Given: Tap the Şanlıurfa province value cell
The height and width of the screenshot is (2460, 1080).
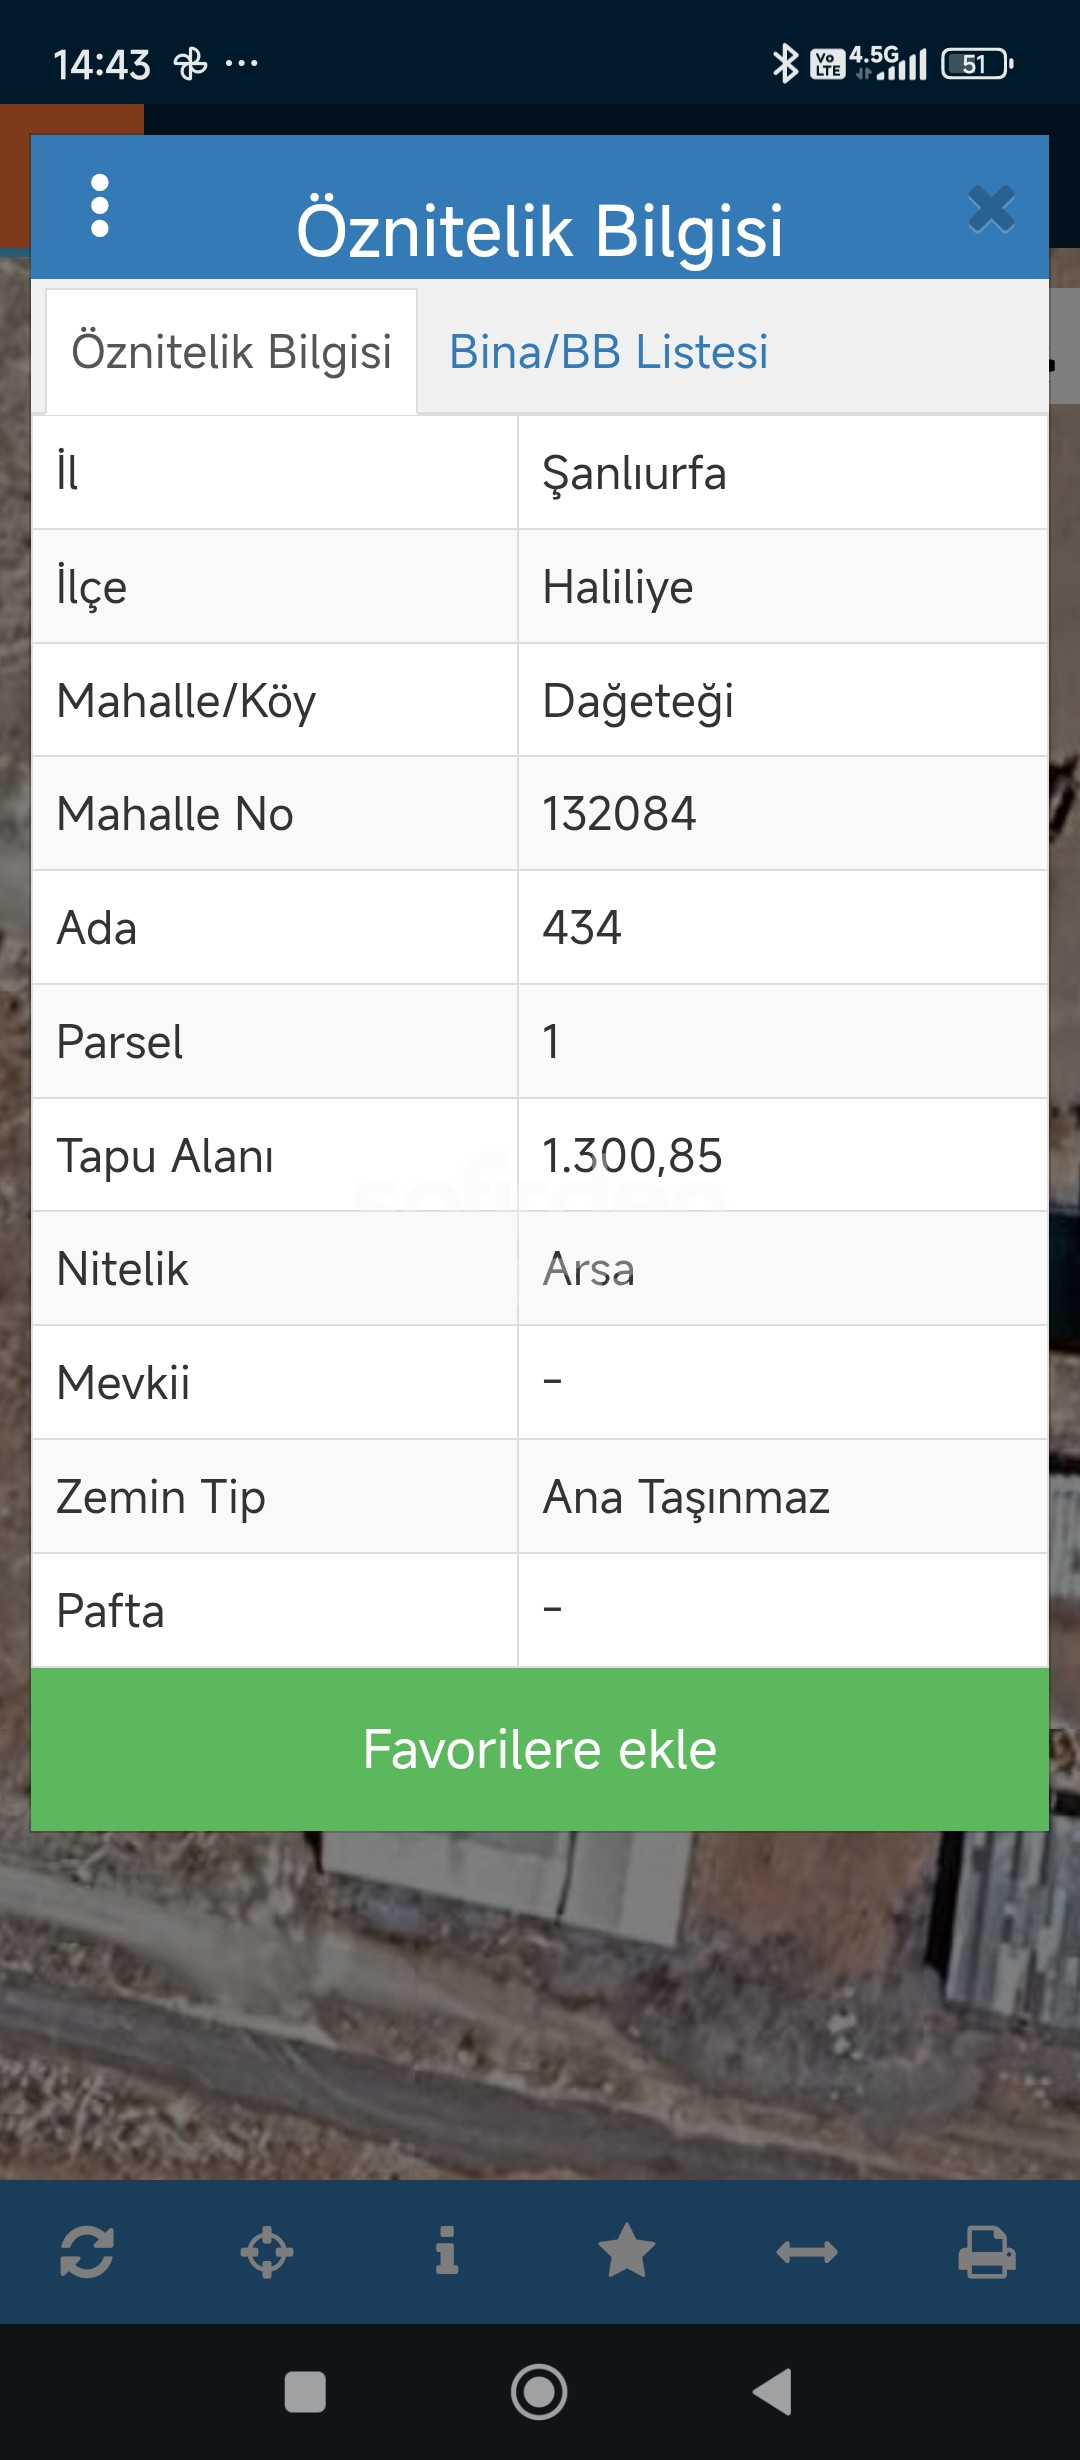Looking at the screenshot, I should (782, 472).
